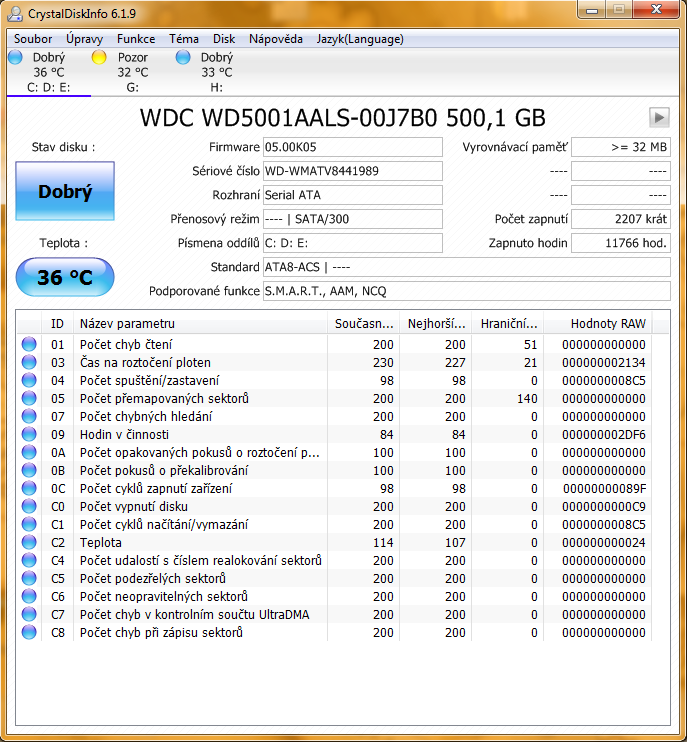Click status orb for attribute C5

[29, 578]
